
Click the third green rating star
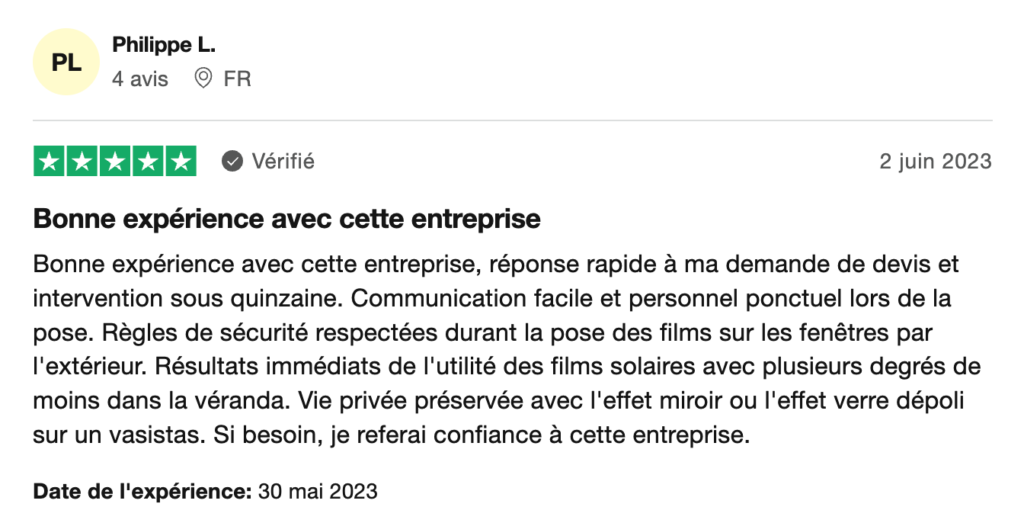[115, 161]
